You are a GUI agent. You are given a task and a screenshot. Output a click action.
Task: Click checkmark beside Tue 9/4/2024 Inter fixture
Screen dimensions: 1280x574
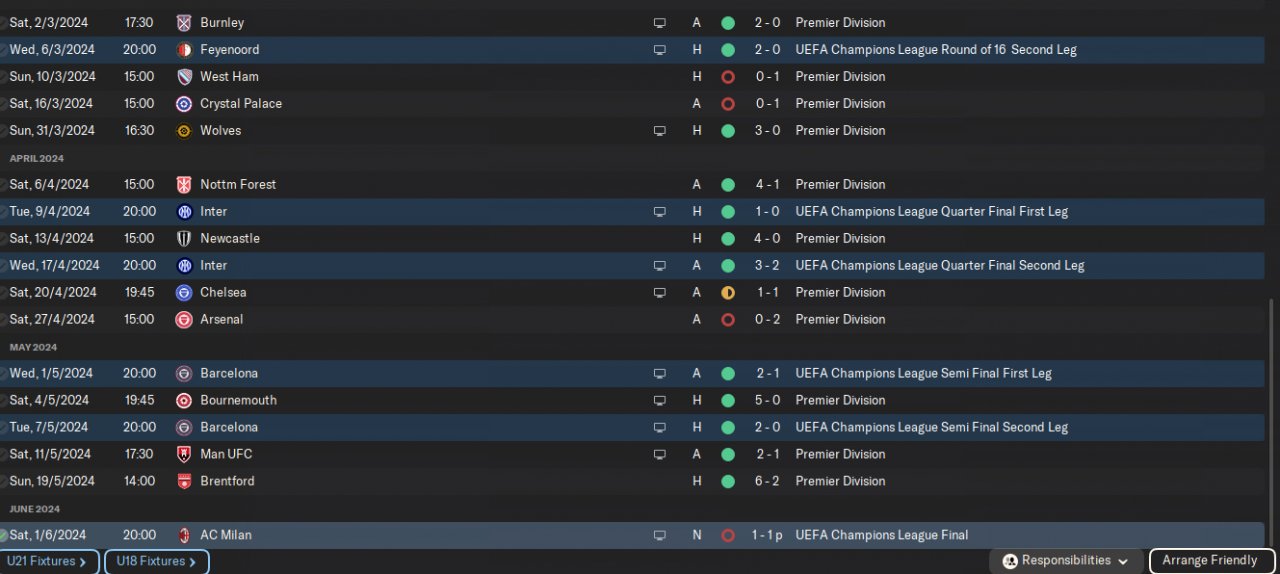[x=4, y=212]
